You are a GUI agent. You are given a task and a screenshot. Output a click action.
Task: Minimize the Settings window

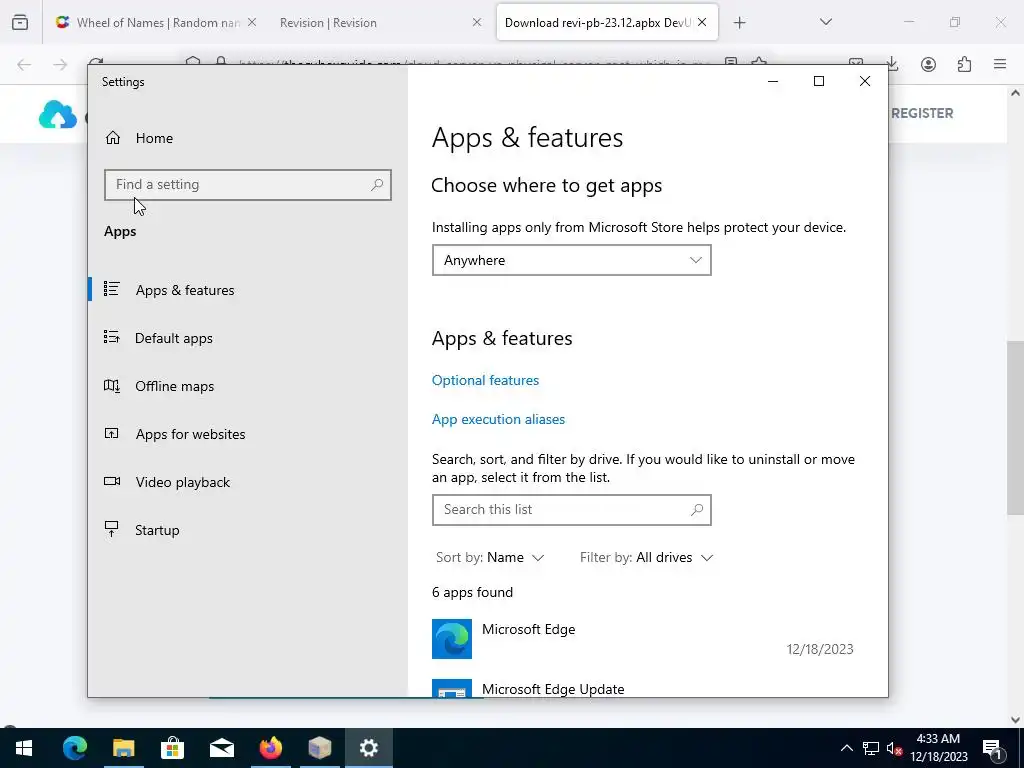[x=773, y=81]
